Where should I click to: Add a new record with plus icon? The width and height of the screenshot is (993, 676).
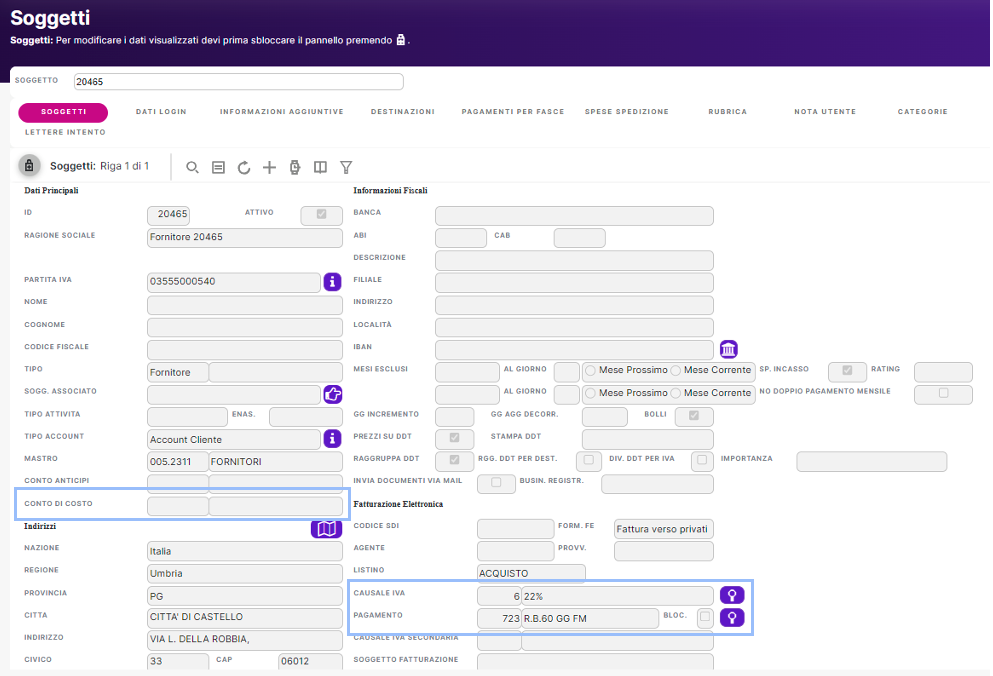coord(269,167)
